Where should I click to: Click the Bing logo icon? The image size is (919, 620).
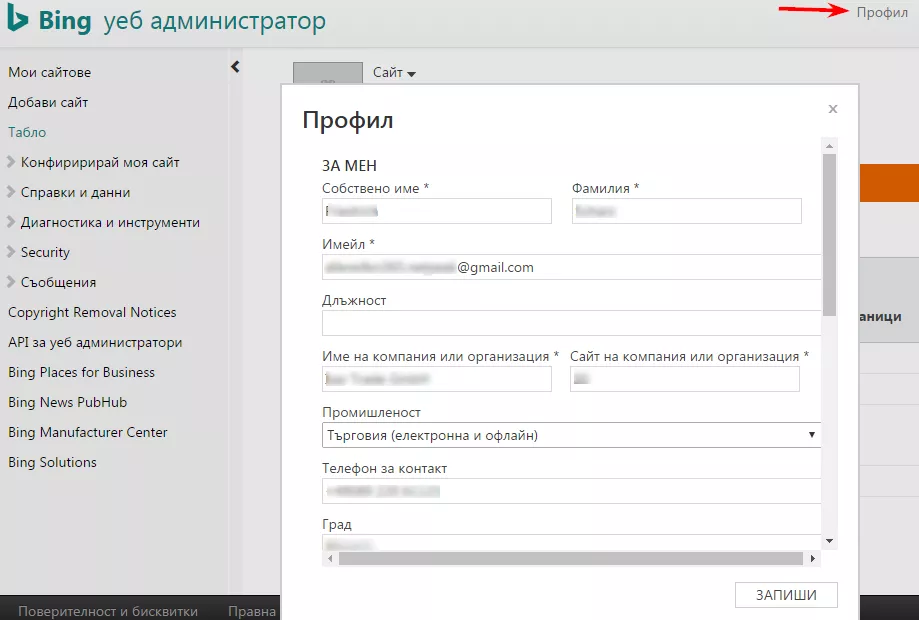[x=18, y=19]
